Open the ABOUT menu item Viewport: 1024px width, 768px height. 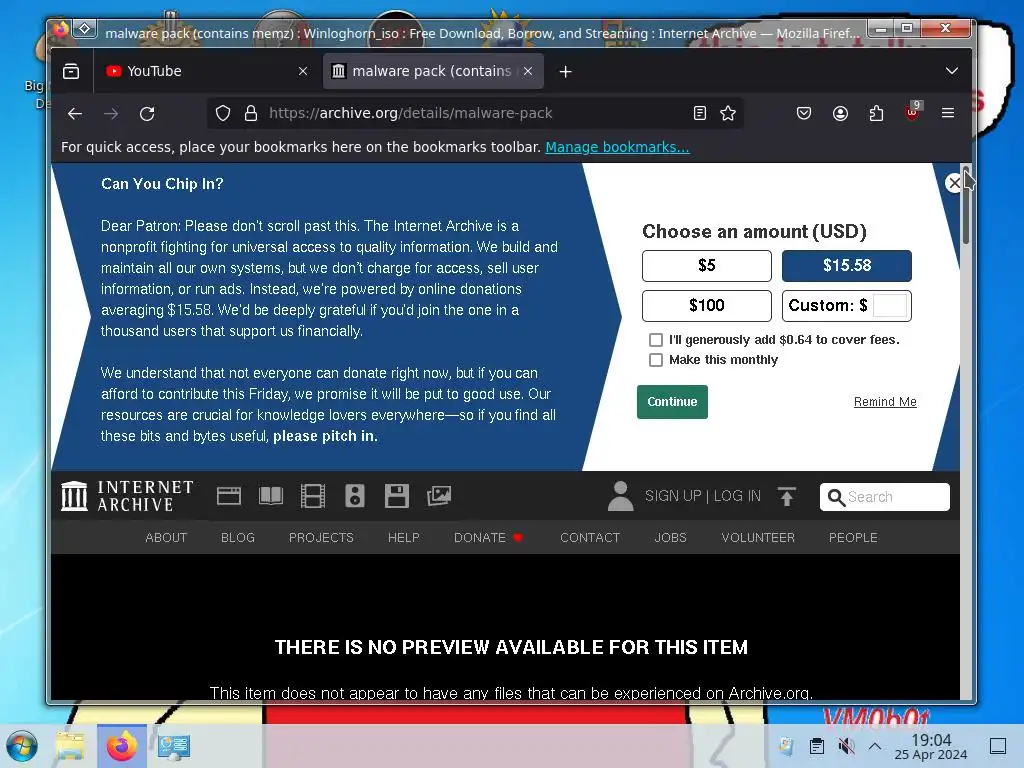166,537
